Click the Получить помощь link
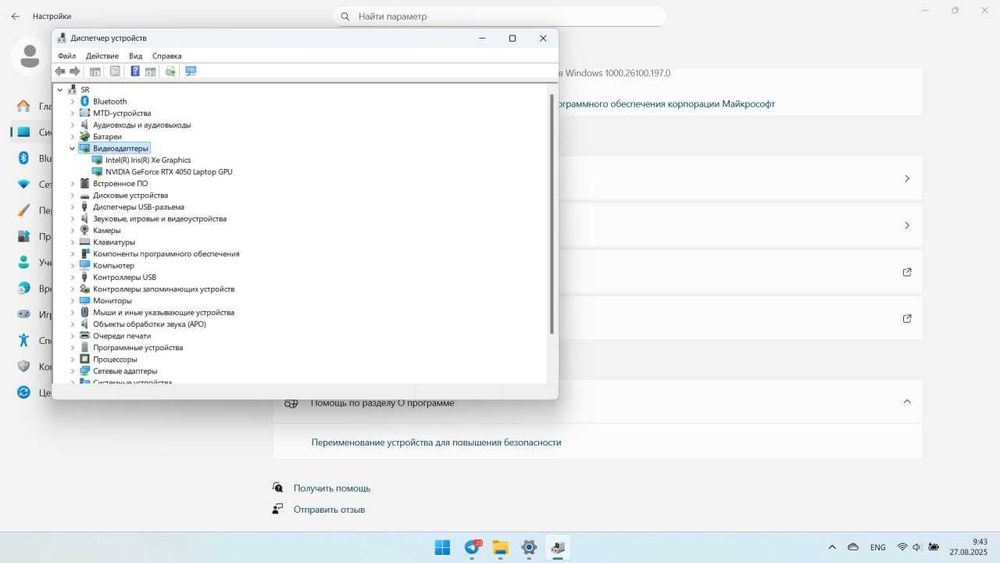Screen dimensions: 1000x563 point(332,488)
